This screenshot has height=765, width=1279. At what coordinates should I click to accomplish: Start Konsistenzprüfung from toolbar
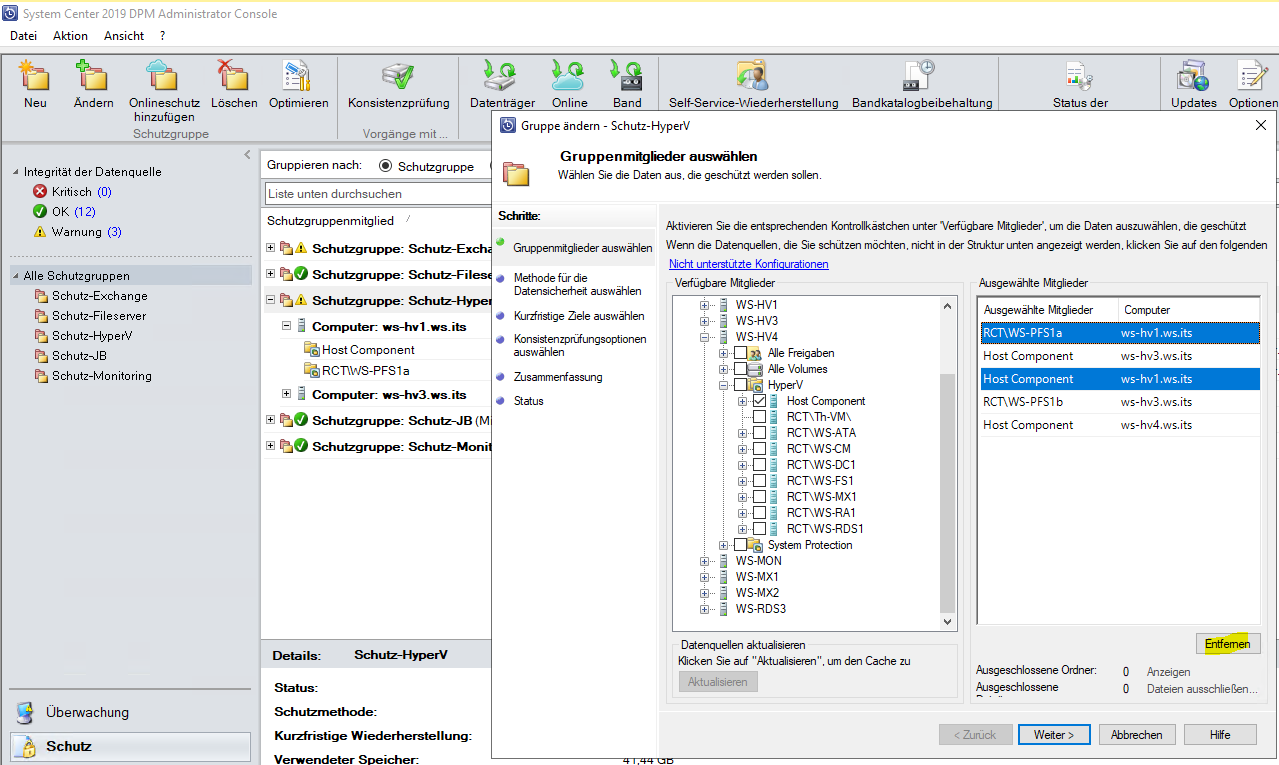click(x=399, y=77)
